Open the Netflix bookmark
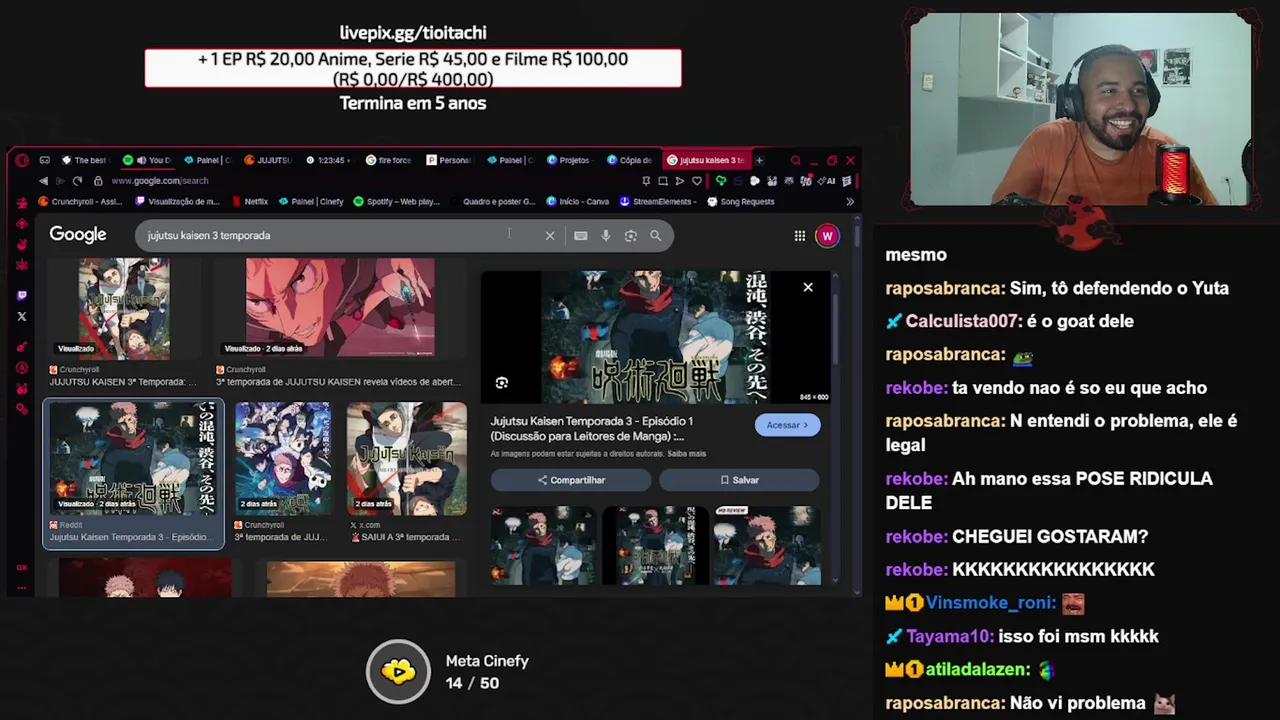Viewport: 1280px width, 720px height. coord(250,201)
